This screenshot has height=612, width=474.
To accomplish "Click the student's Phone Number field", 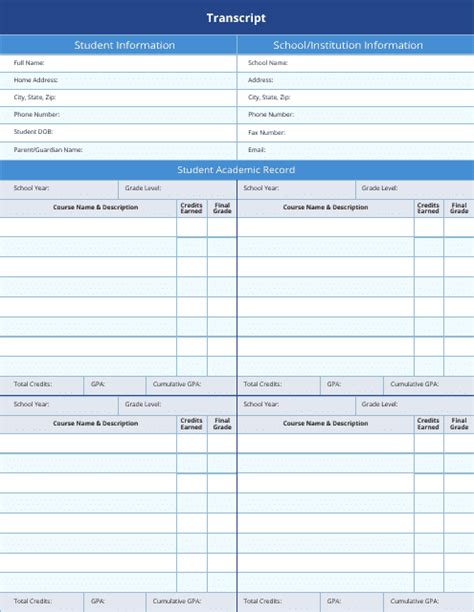I will point(118,115).
